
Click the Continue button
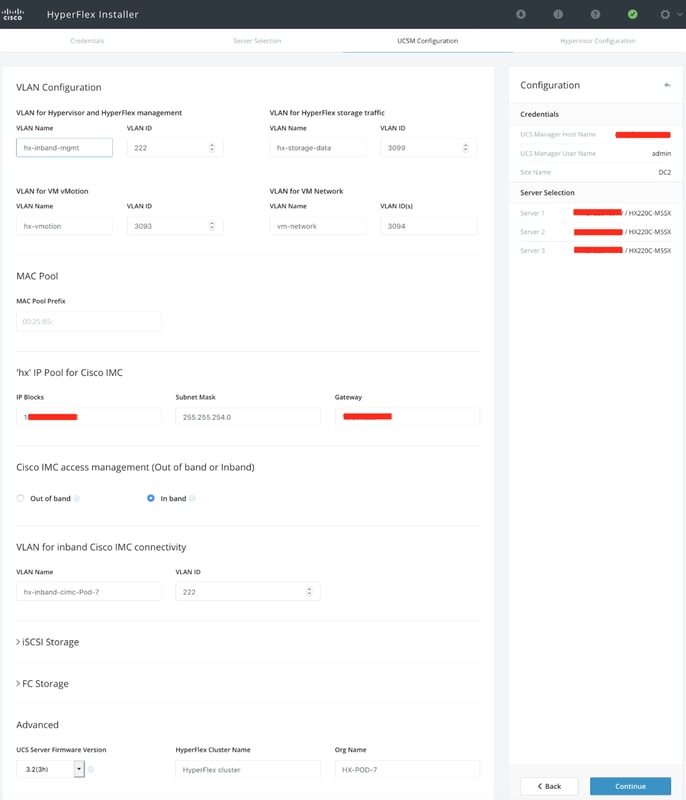click(630, 786)
